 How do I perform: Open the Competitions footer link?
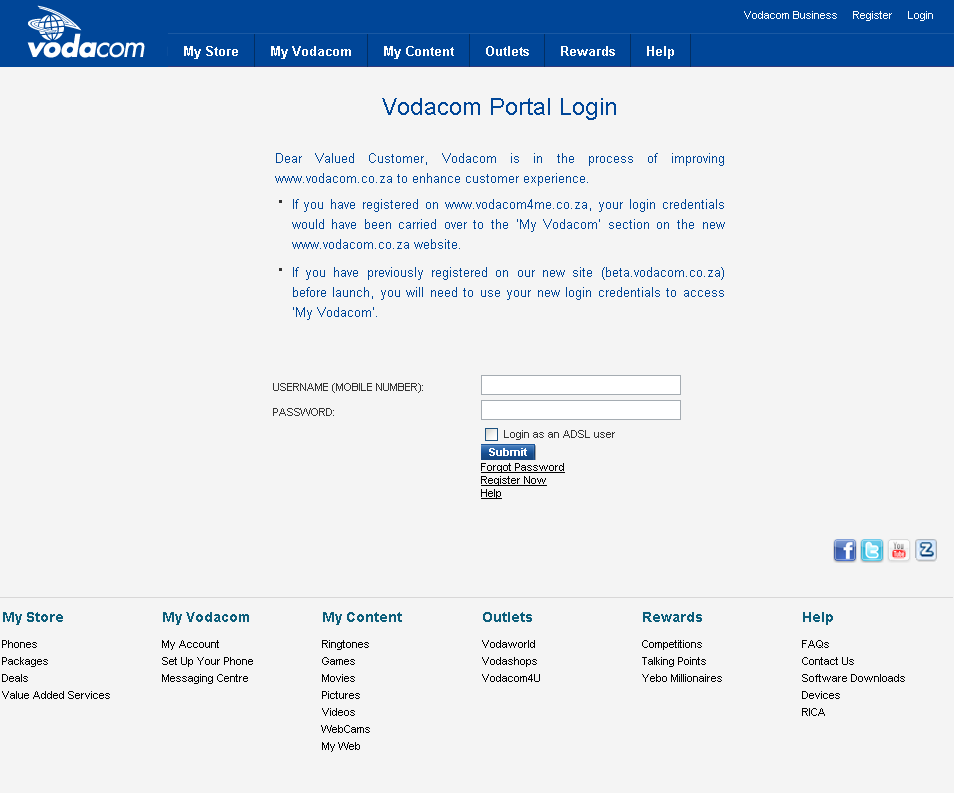tap(672, 644)
